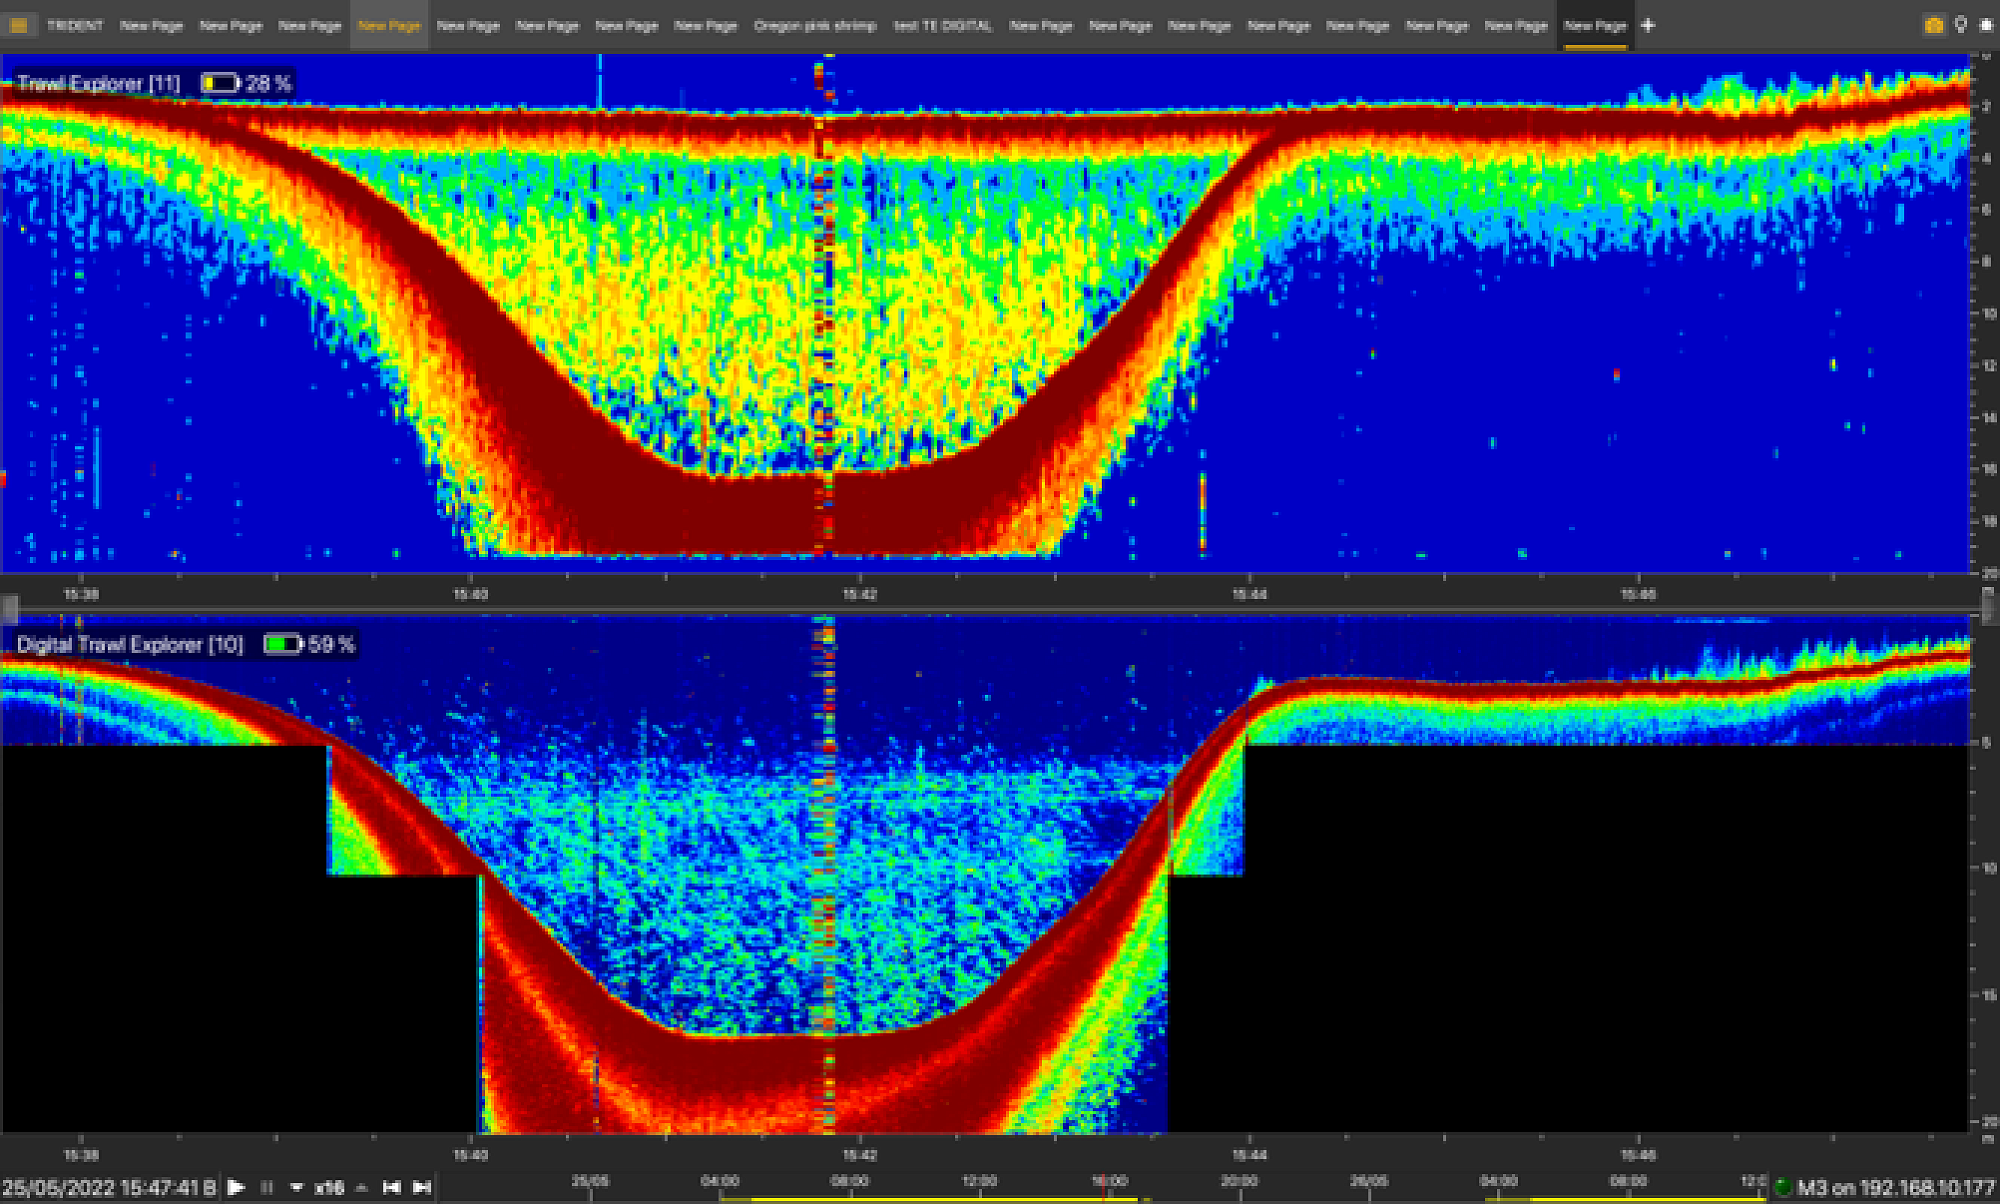
Task: Click the green M3 connection status indicator
Action: (x=1783, y=1188)
